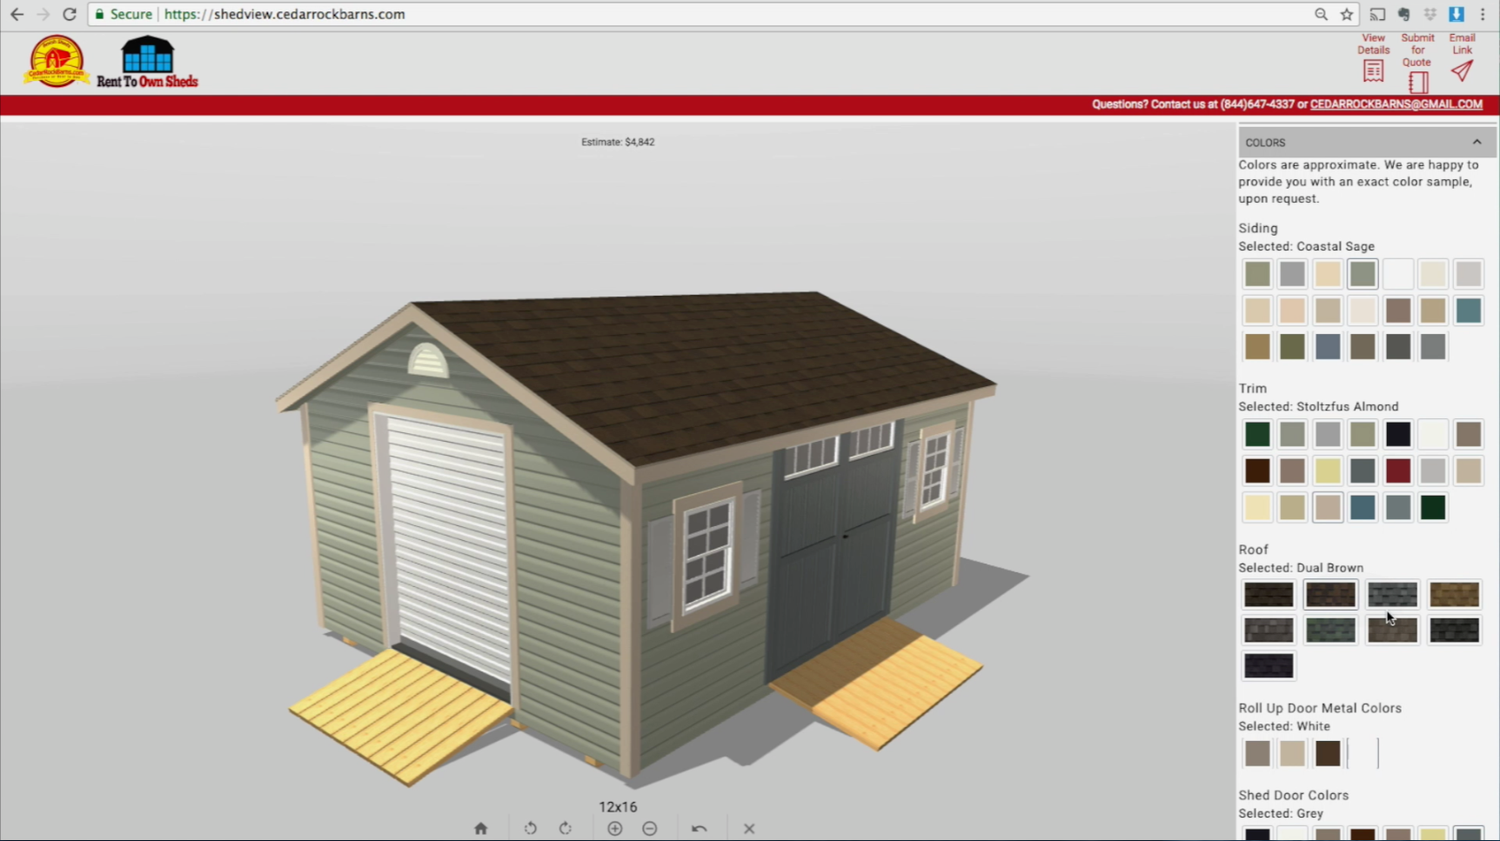This screenshot has width=1500, height=841.
Task: Send the design using the Email Link icon
Action: coord(1462,70)
